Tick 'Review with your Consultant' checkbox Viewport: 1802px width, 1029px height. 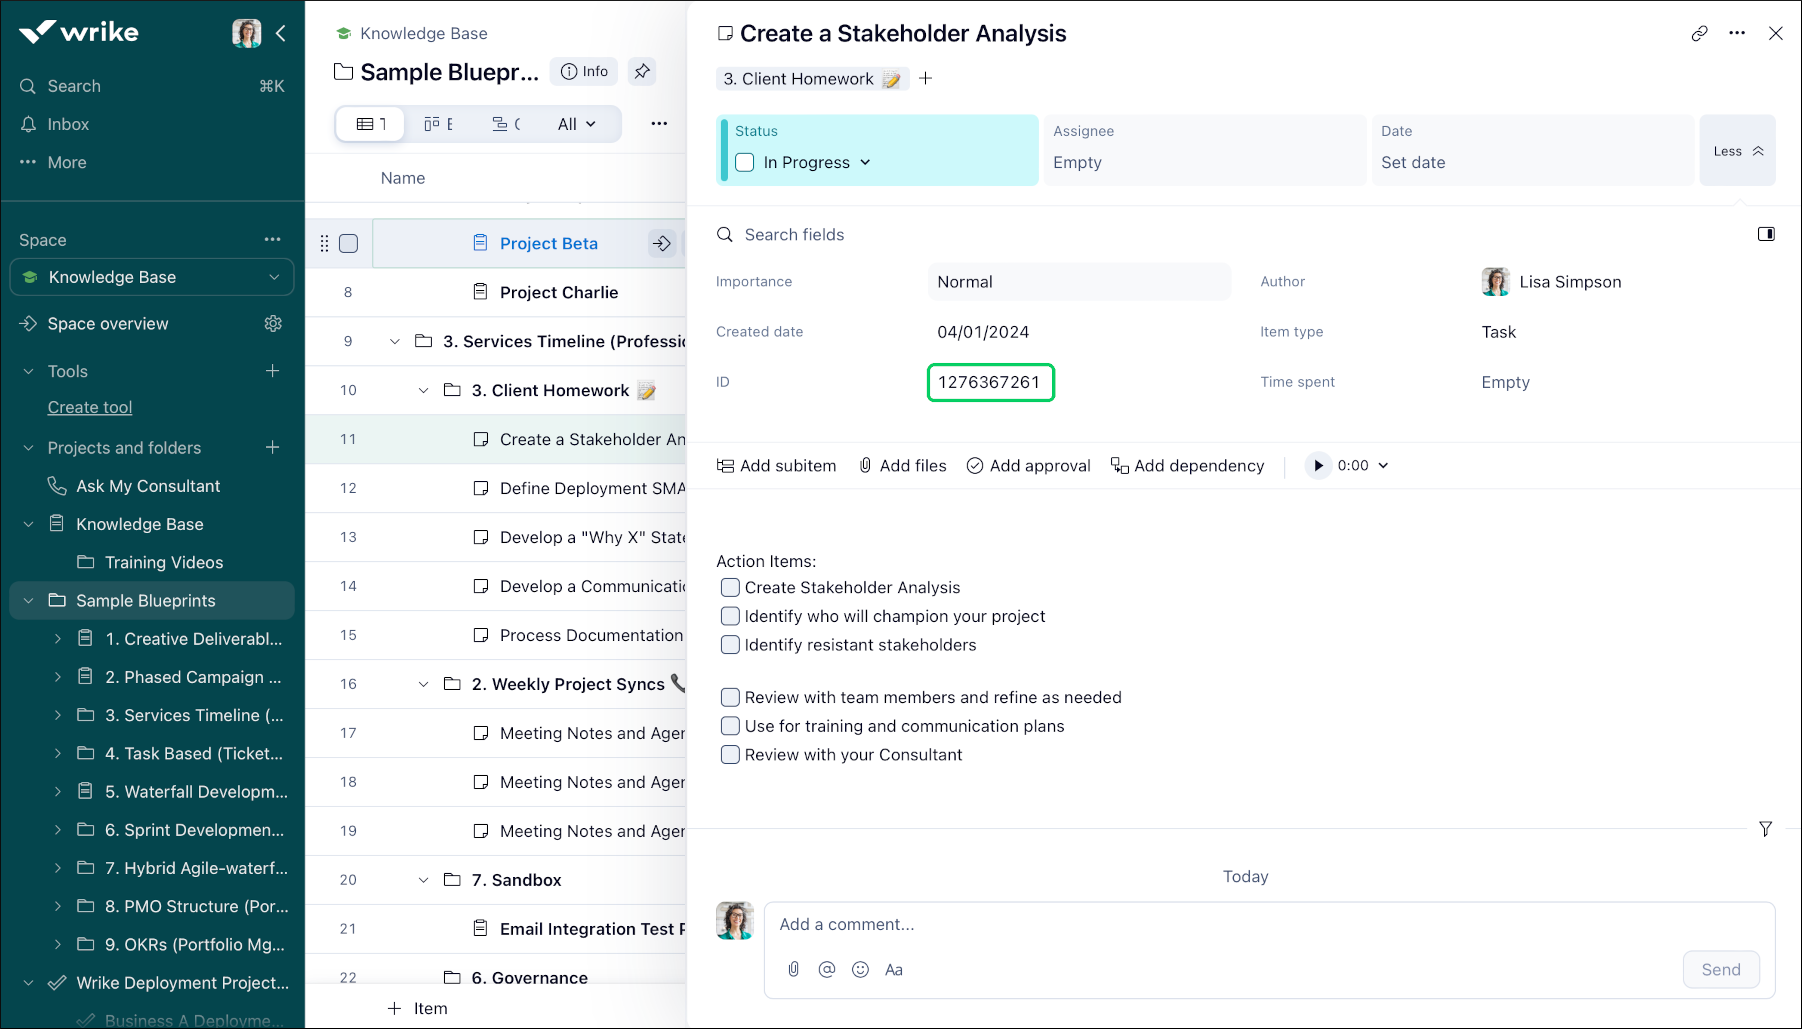tap(731, 755)
